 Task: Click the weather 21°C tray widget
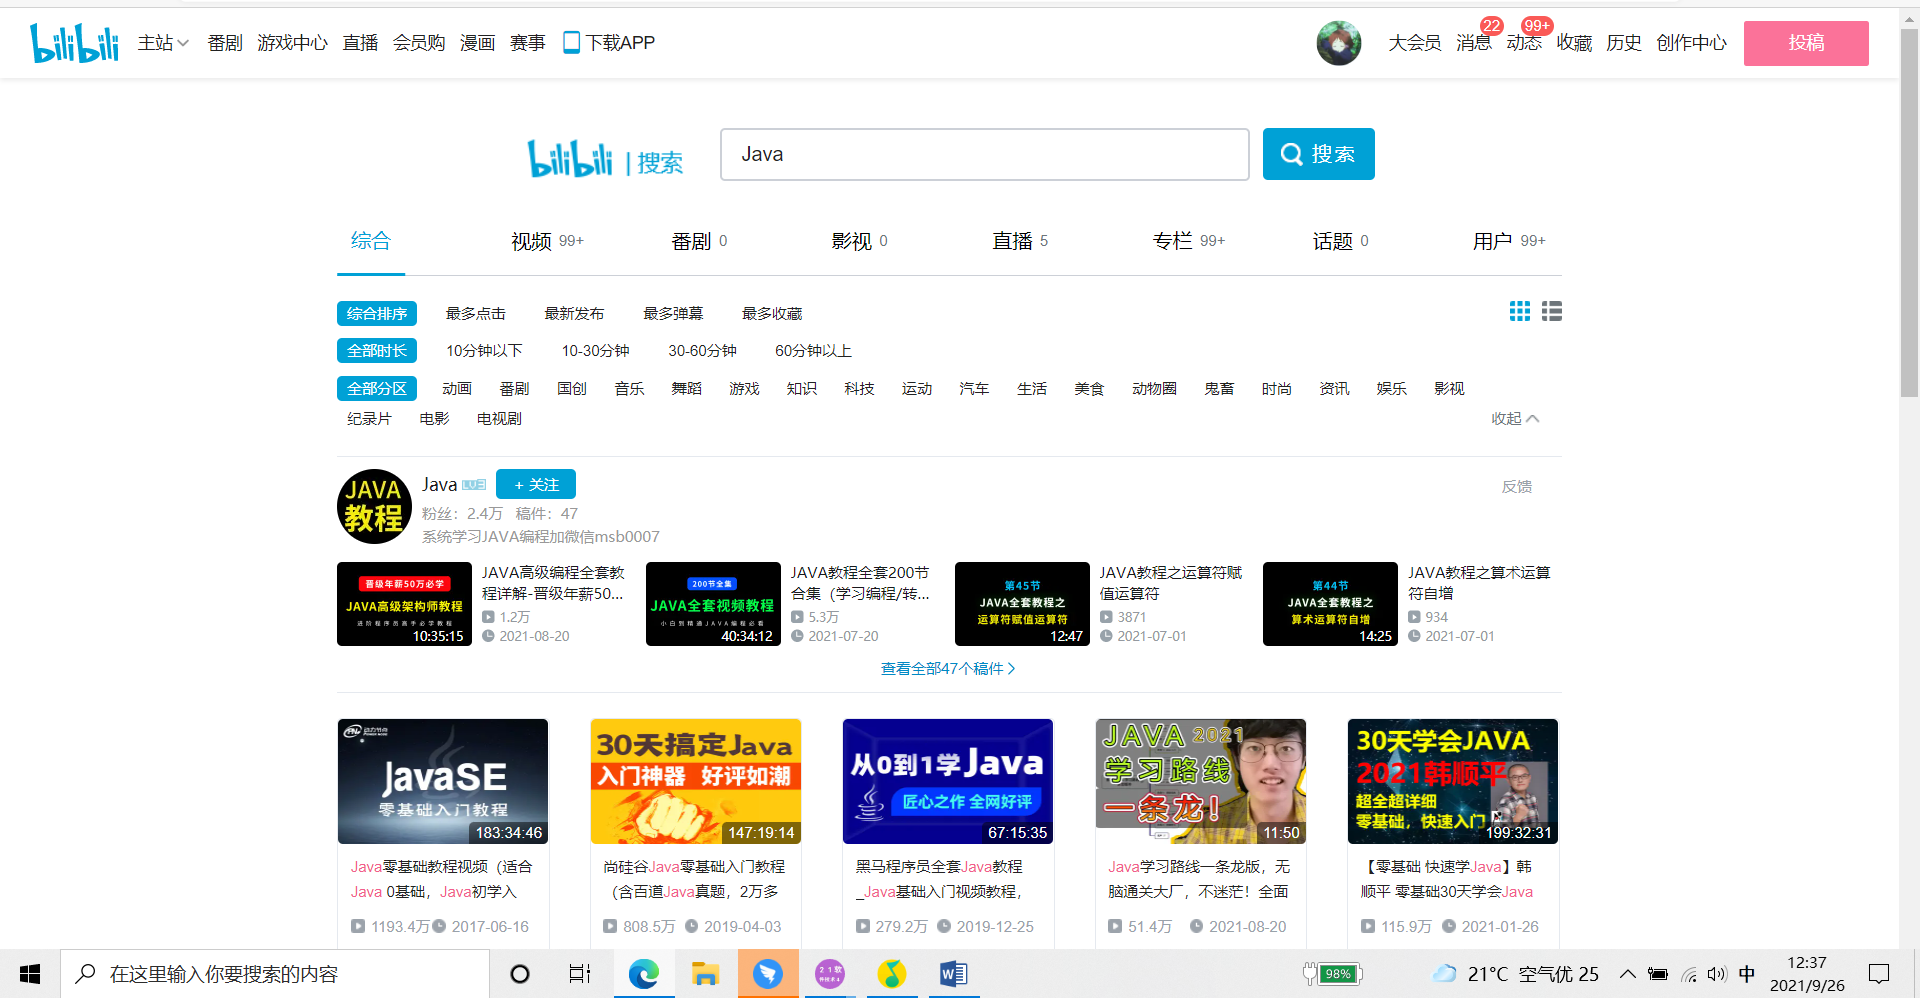pos(1516,974)
